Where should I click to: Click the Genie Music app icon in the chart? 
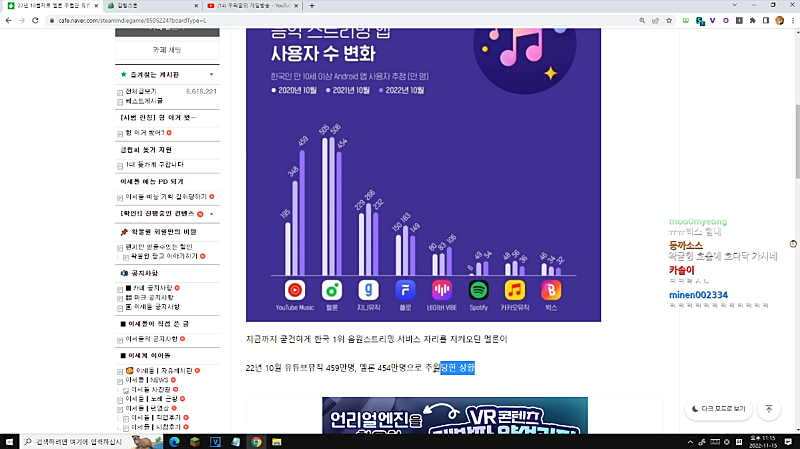[x=368, y=290]
